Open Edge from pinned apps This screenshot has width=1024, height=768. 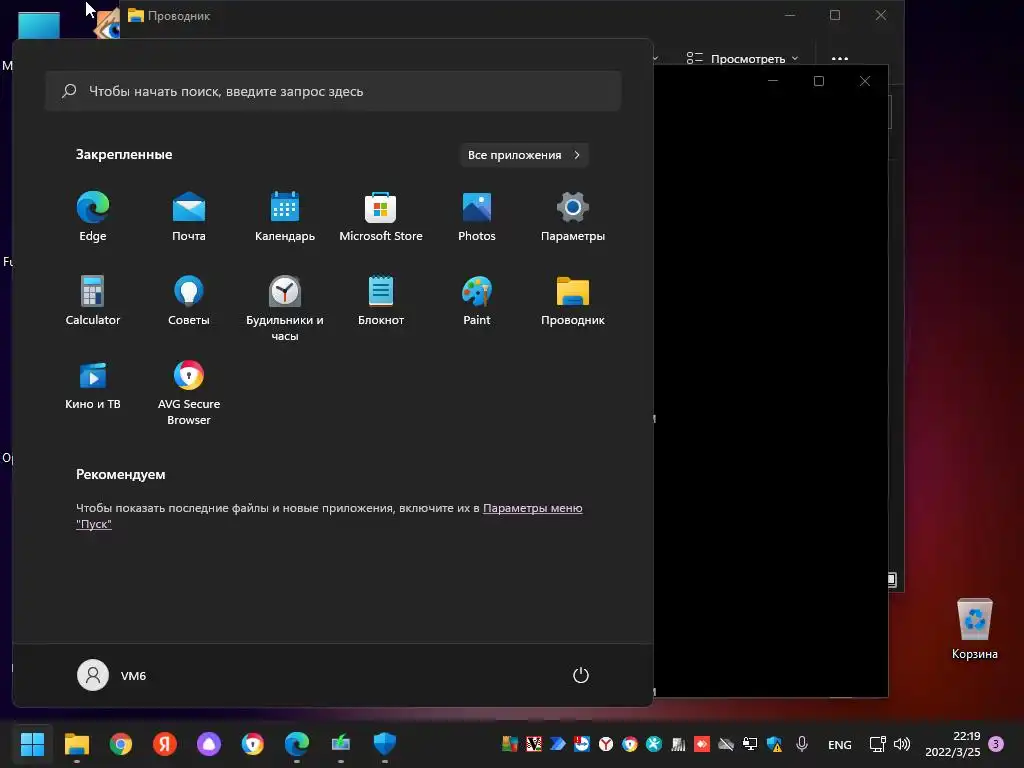pos(93,217)
